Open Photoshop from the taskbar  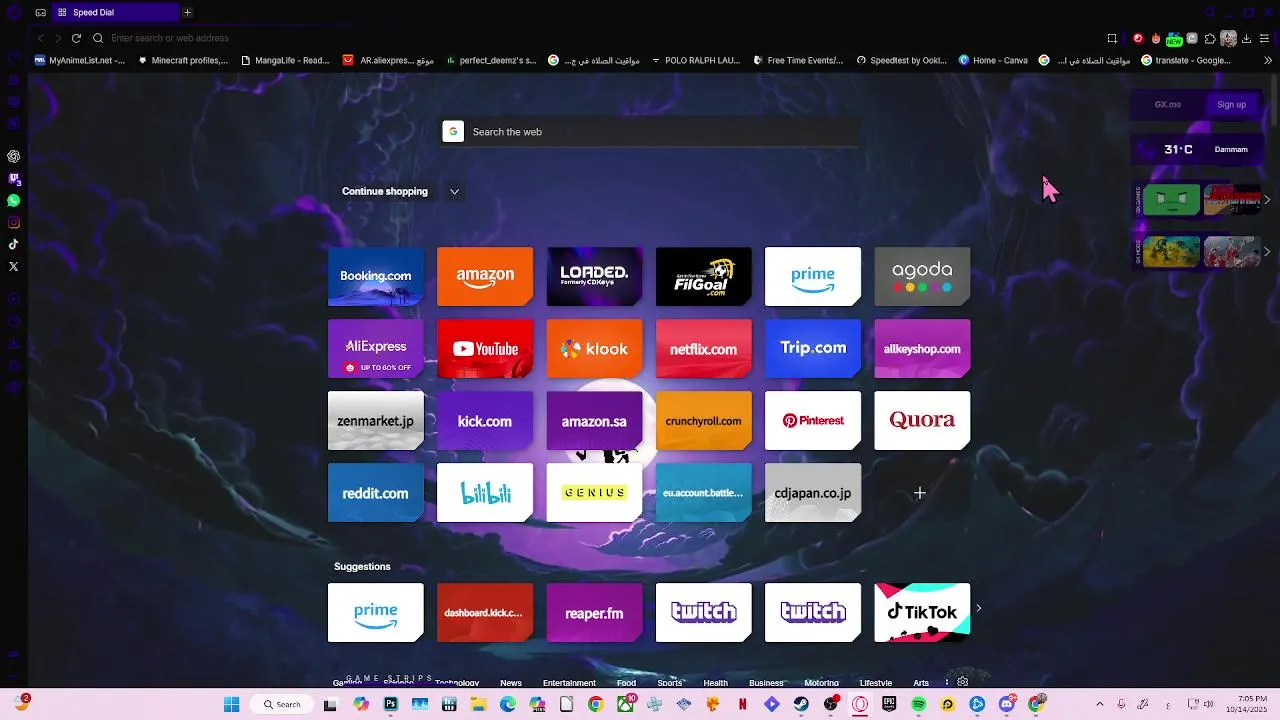pos(390,704)
